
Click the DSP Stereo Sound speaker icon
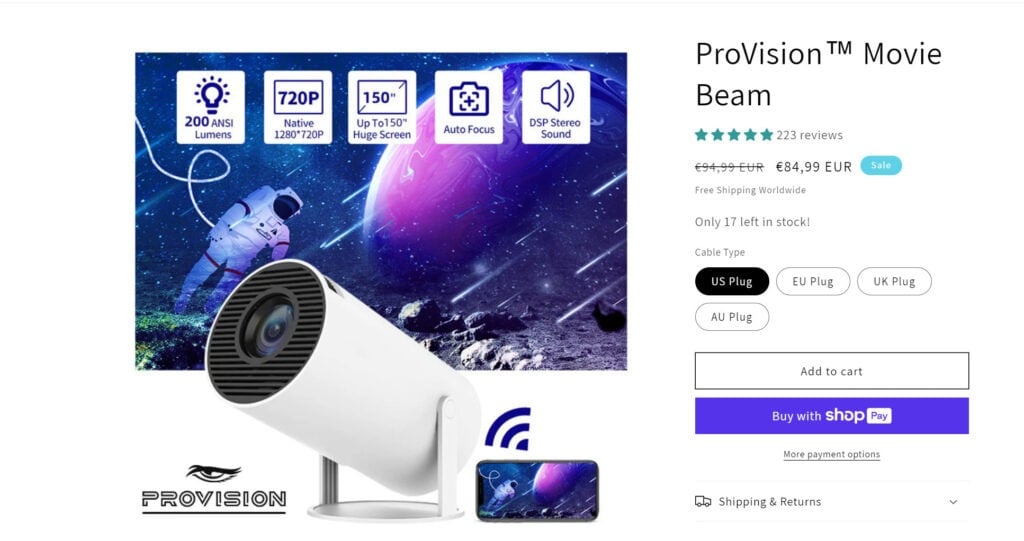pos(556,96)
